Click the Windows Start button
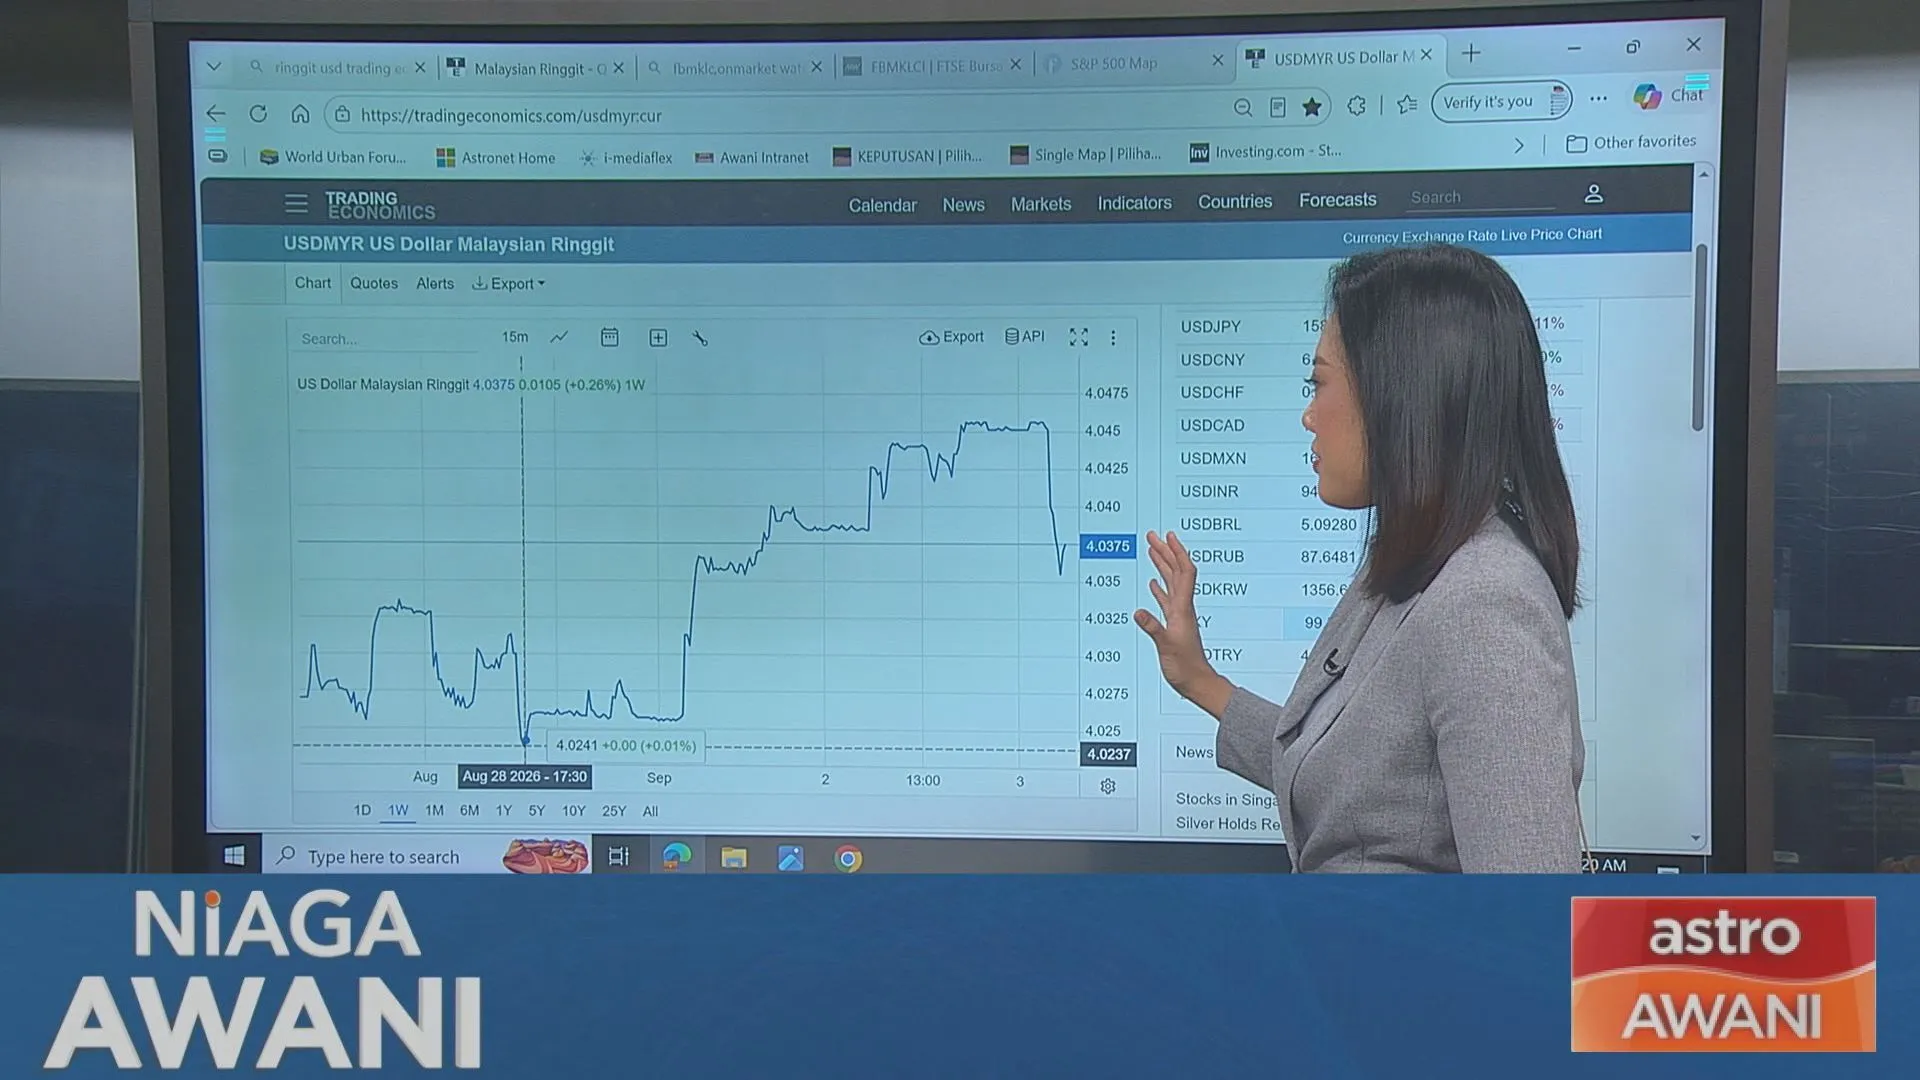 pos(234,856)
